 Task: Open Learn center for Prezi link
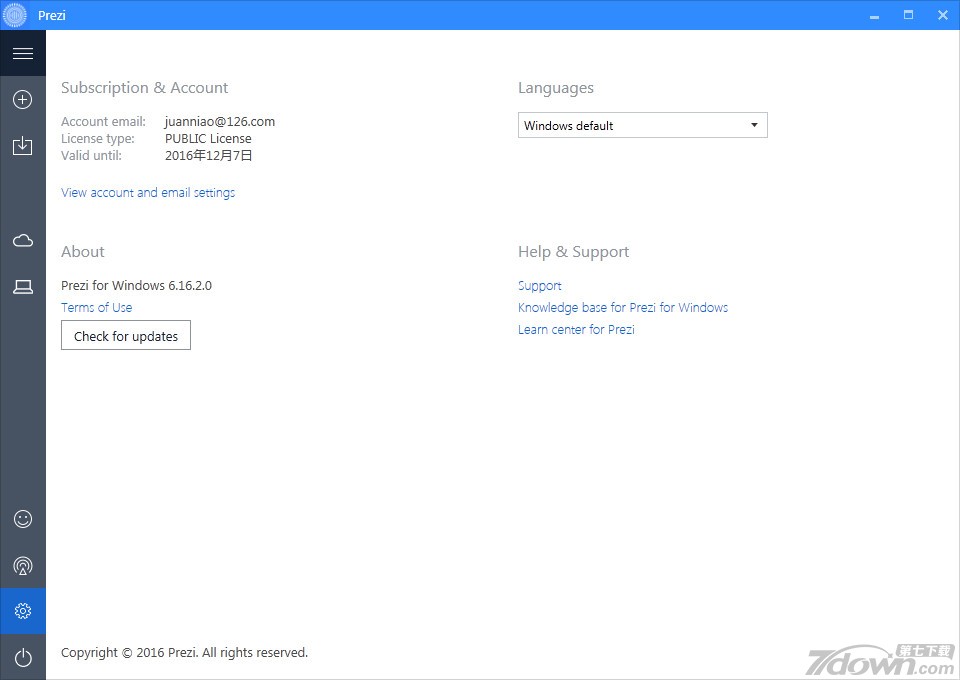point(576,329)
